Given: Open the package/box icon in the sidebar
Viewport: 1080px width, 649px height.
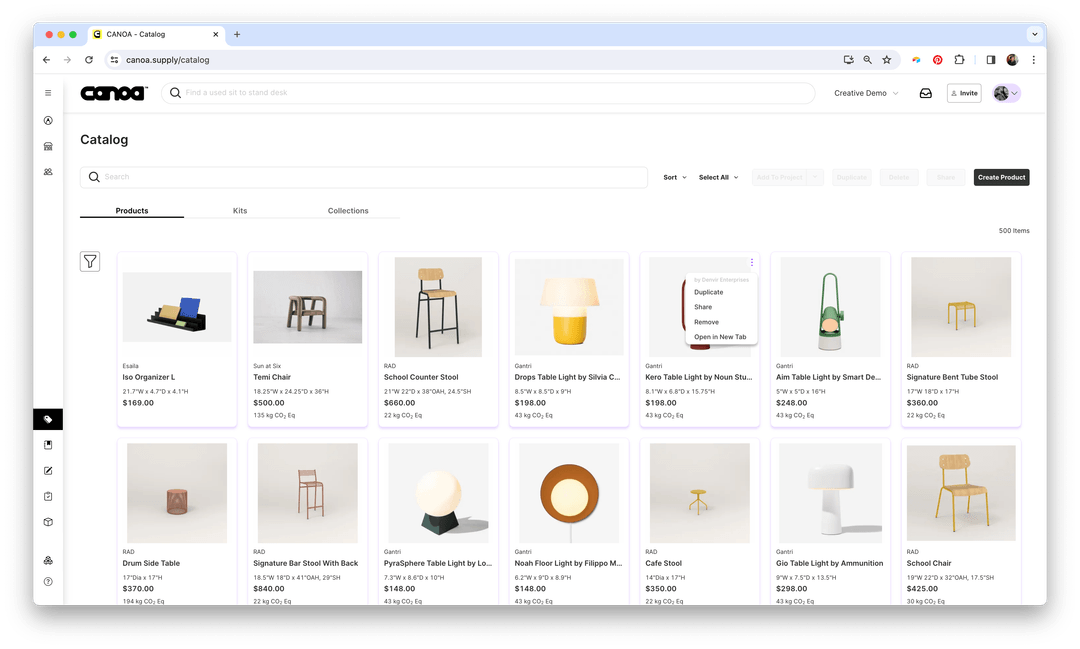Looking at the screenshot, I should (x=48, y=521).
